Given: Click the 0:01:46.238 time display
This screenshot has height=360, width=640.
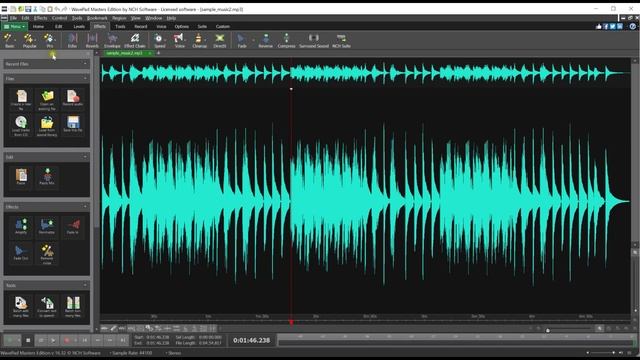Looking at the screenshot, I should (251, 340).
